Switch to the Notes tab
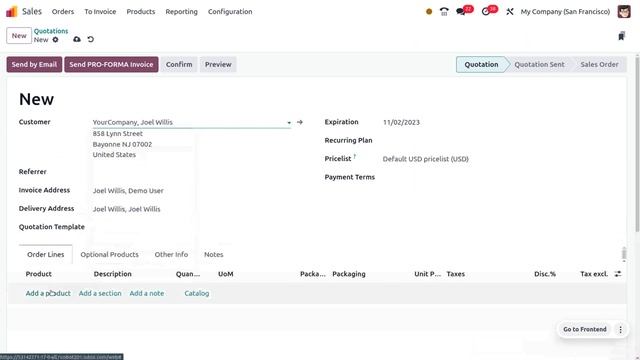 (213, 254)
